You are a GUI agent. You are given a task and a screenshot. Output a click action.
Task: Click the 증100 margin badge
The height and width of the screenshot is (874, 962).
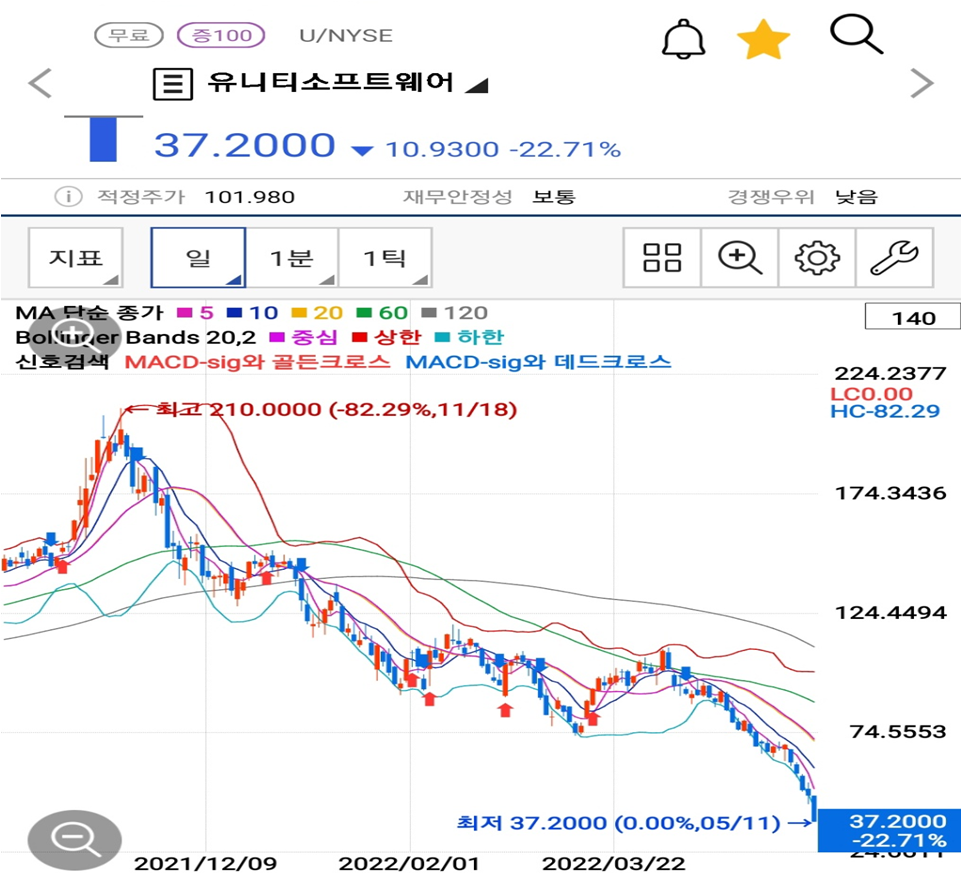pos(221,35)
